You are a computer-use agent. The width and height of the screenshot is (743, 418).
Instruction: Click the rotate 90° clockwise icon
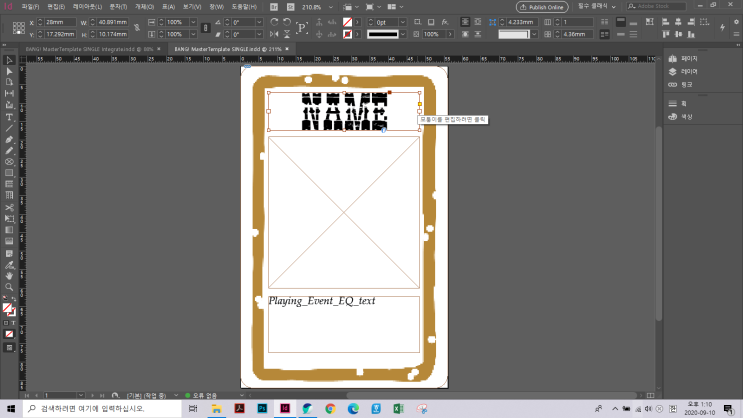(x=274, y=22)
